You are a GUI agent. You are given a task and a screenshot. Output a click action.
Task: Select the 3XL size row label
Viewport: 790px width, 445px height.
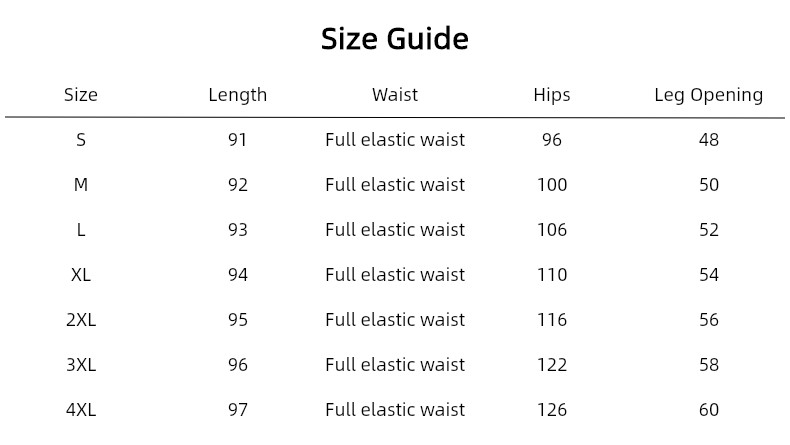(x=81, y=364)
